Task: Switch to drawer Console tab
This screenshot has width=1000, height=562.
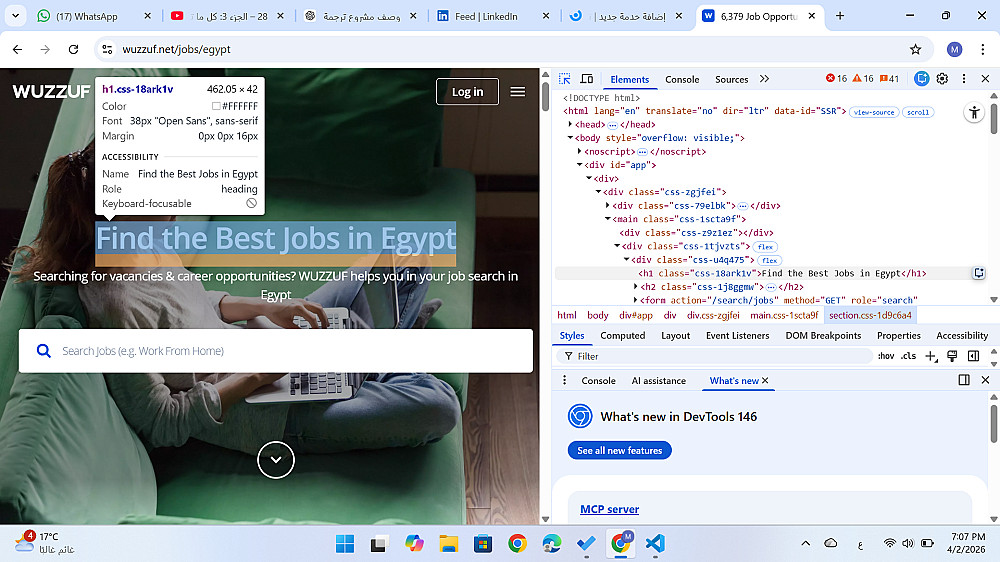Action: 598,380
